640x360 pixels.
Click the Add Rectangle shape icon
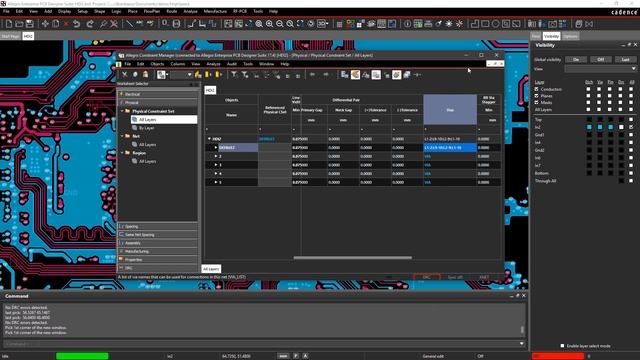(485, 24)
